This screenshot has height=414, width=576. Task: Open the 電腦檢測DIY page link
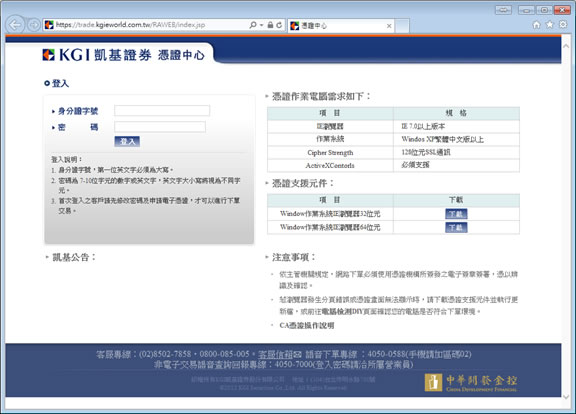(x=341, y=312)
